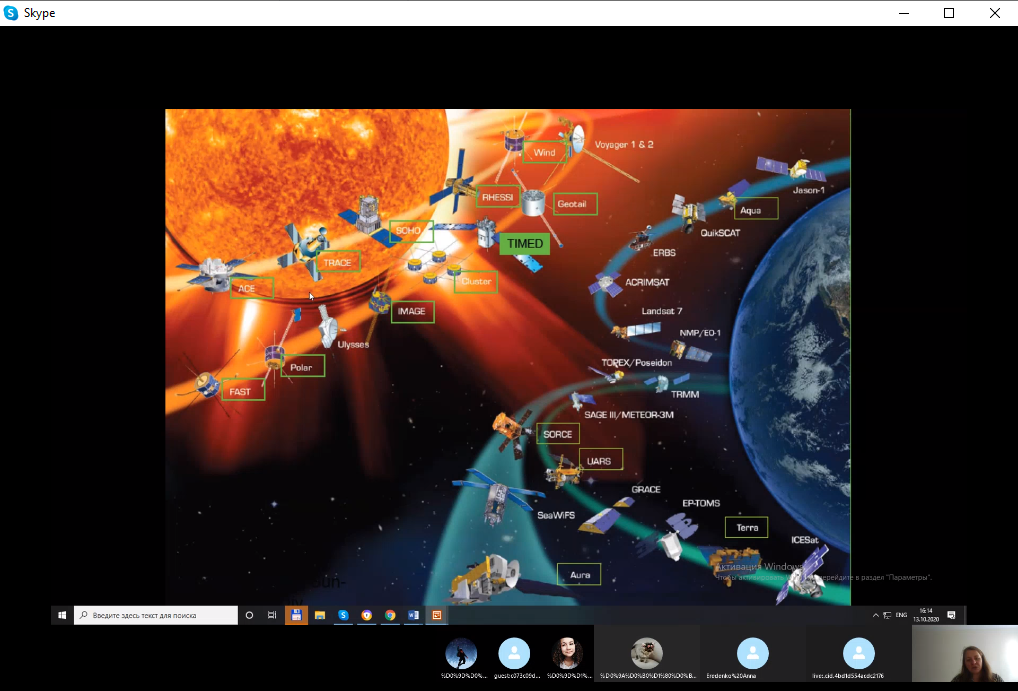Click the GRACE label
1018x691 pixels.
click(646, 489)
